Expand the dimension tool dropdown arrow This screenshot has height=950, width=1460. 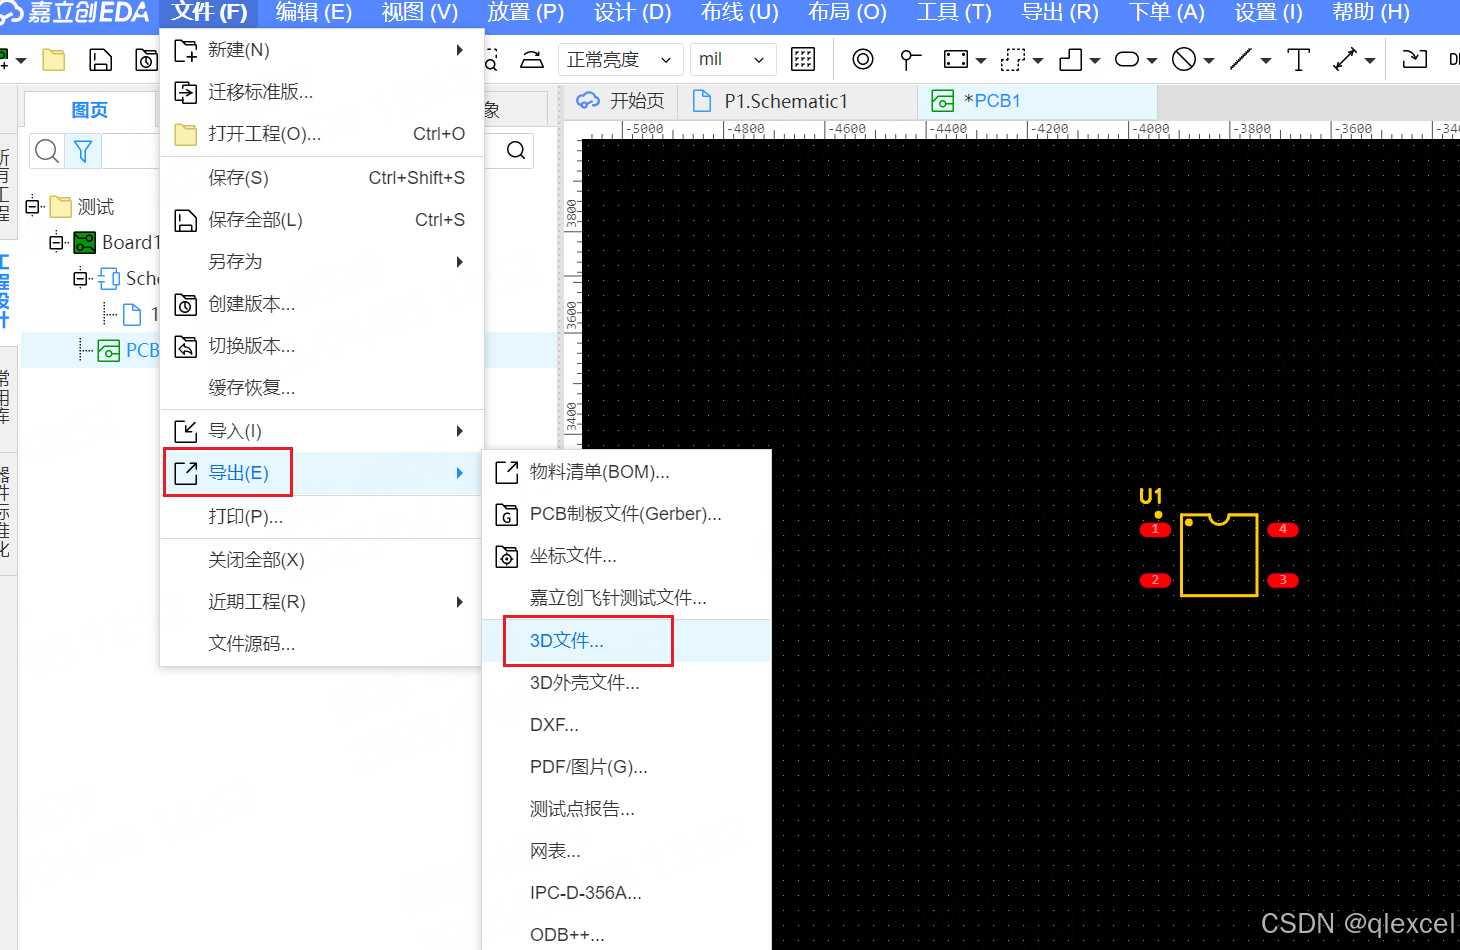1370,61
